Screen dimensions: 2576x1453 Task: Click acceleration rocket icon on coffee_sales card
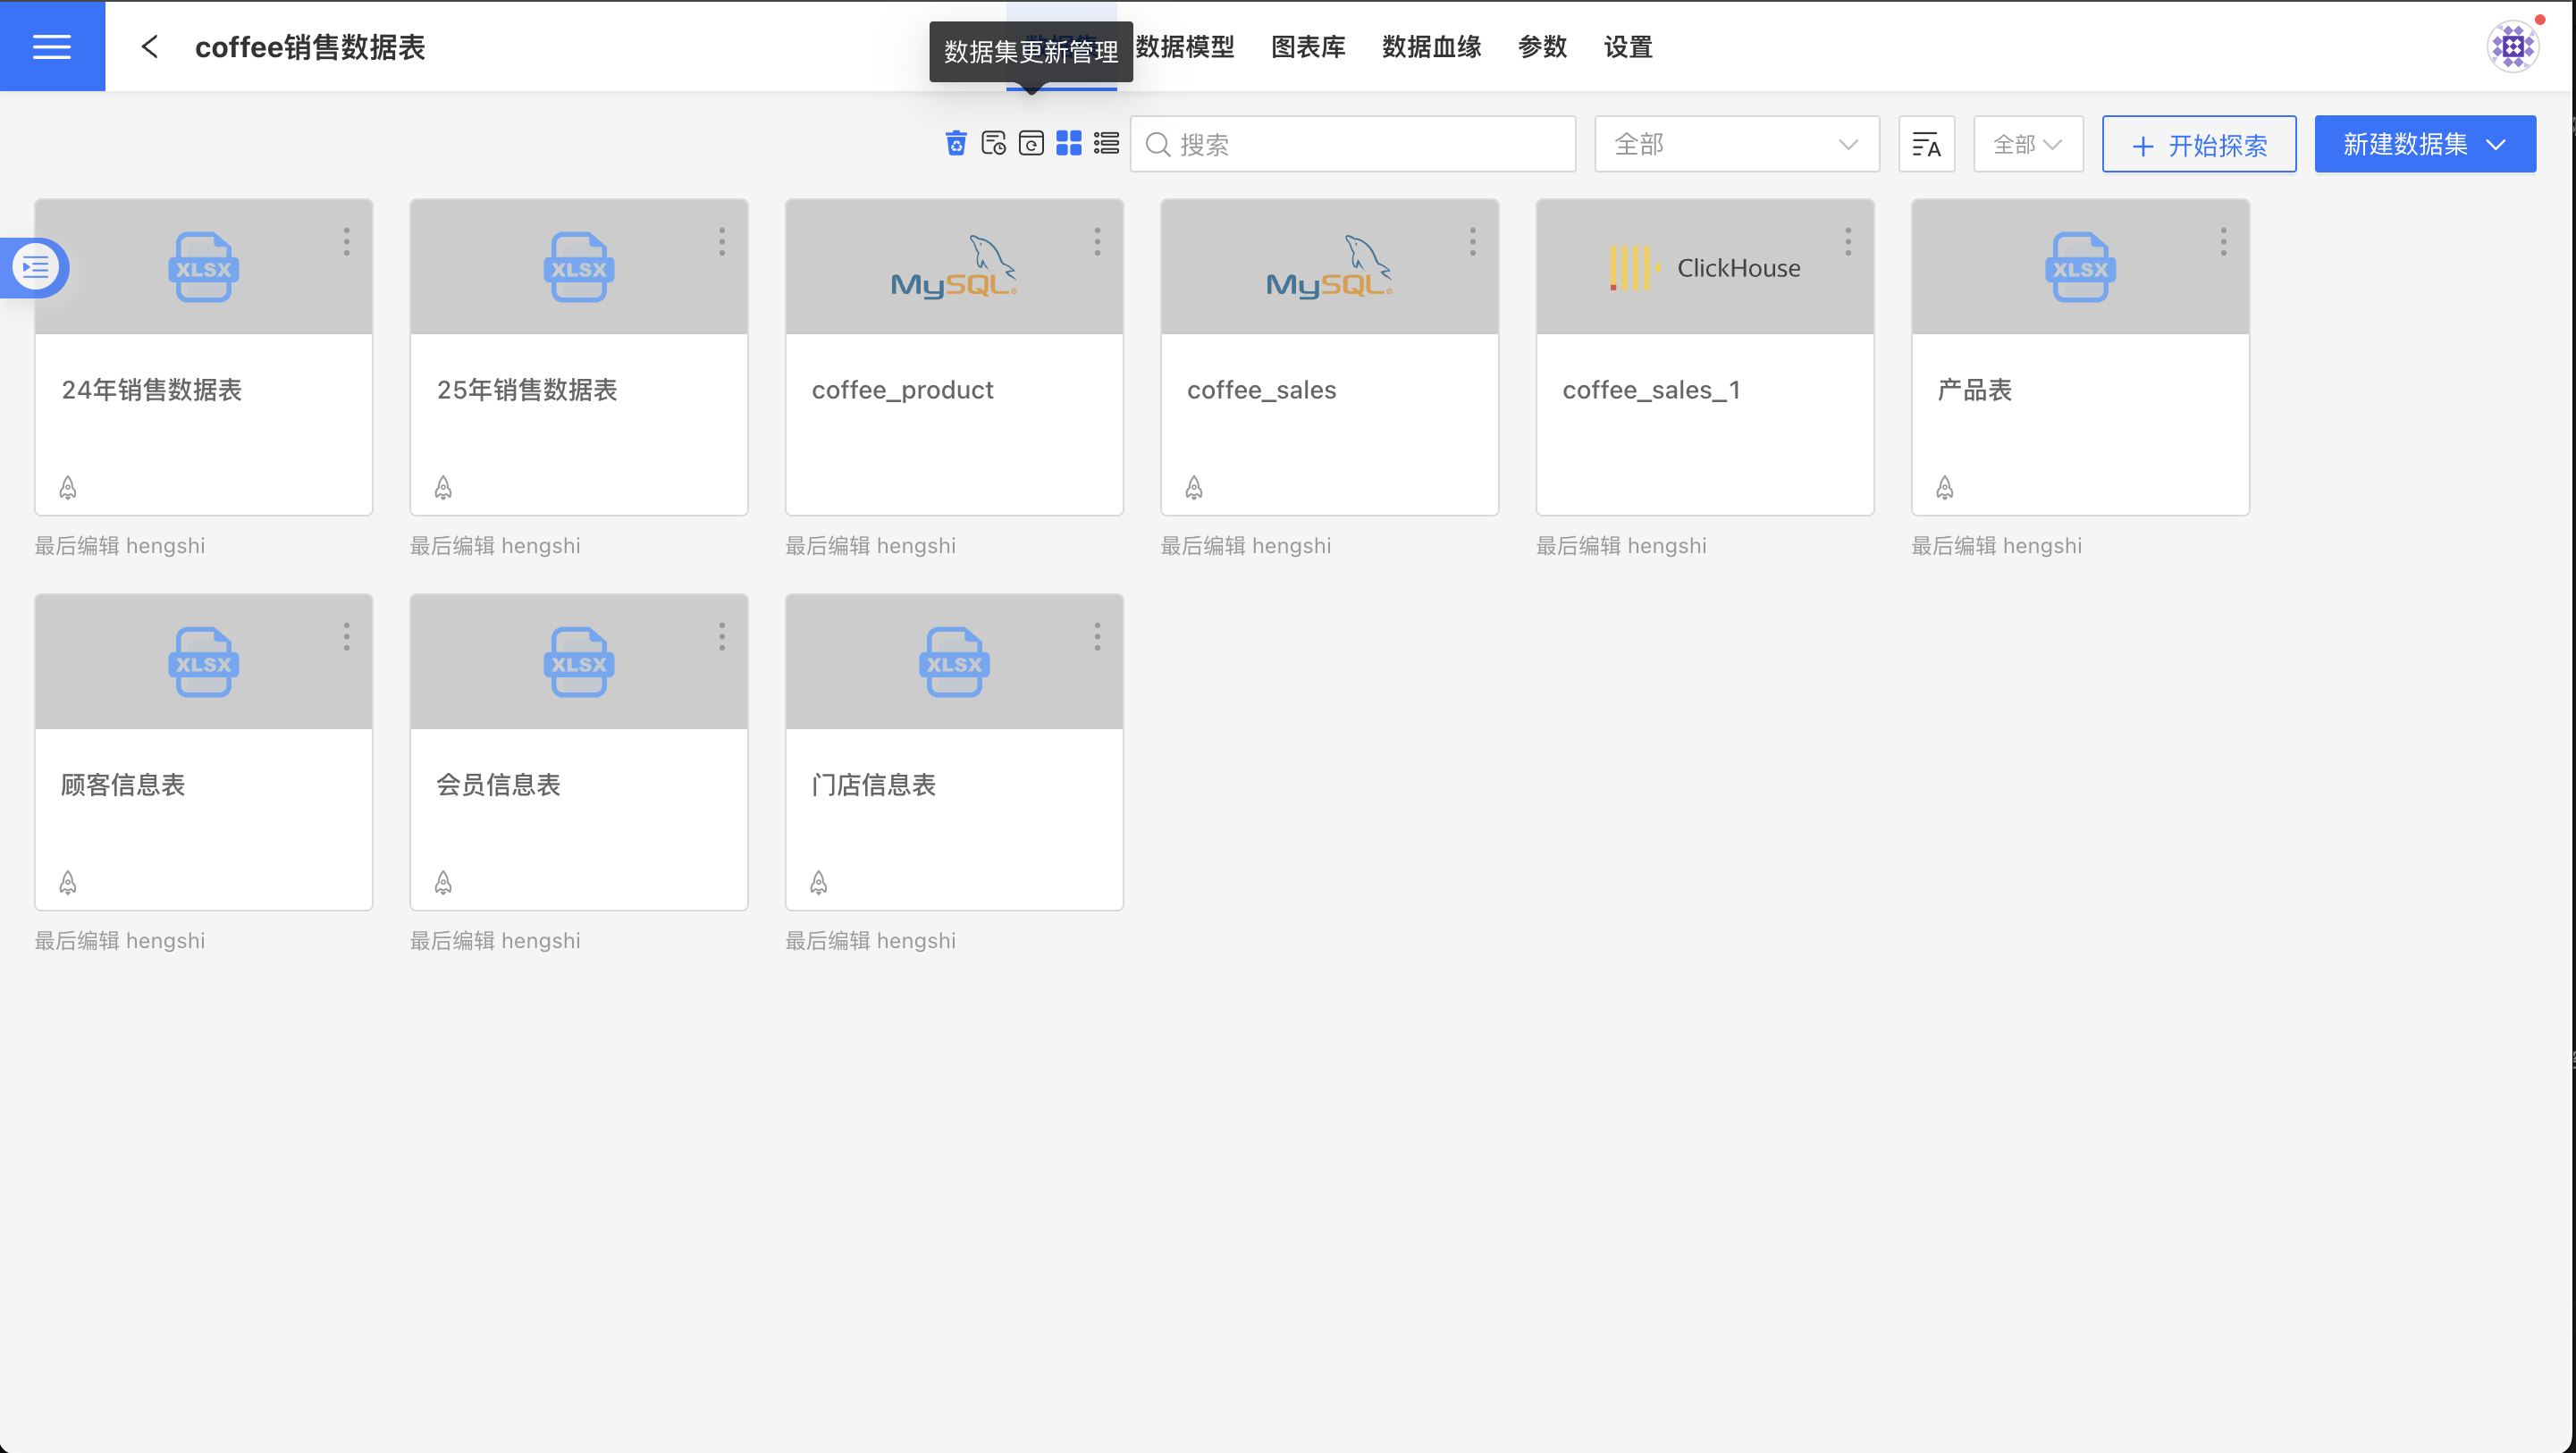click(x=1194, y=488)
